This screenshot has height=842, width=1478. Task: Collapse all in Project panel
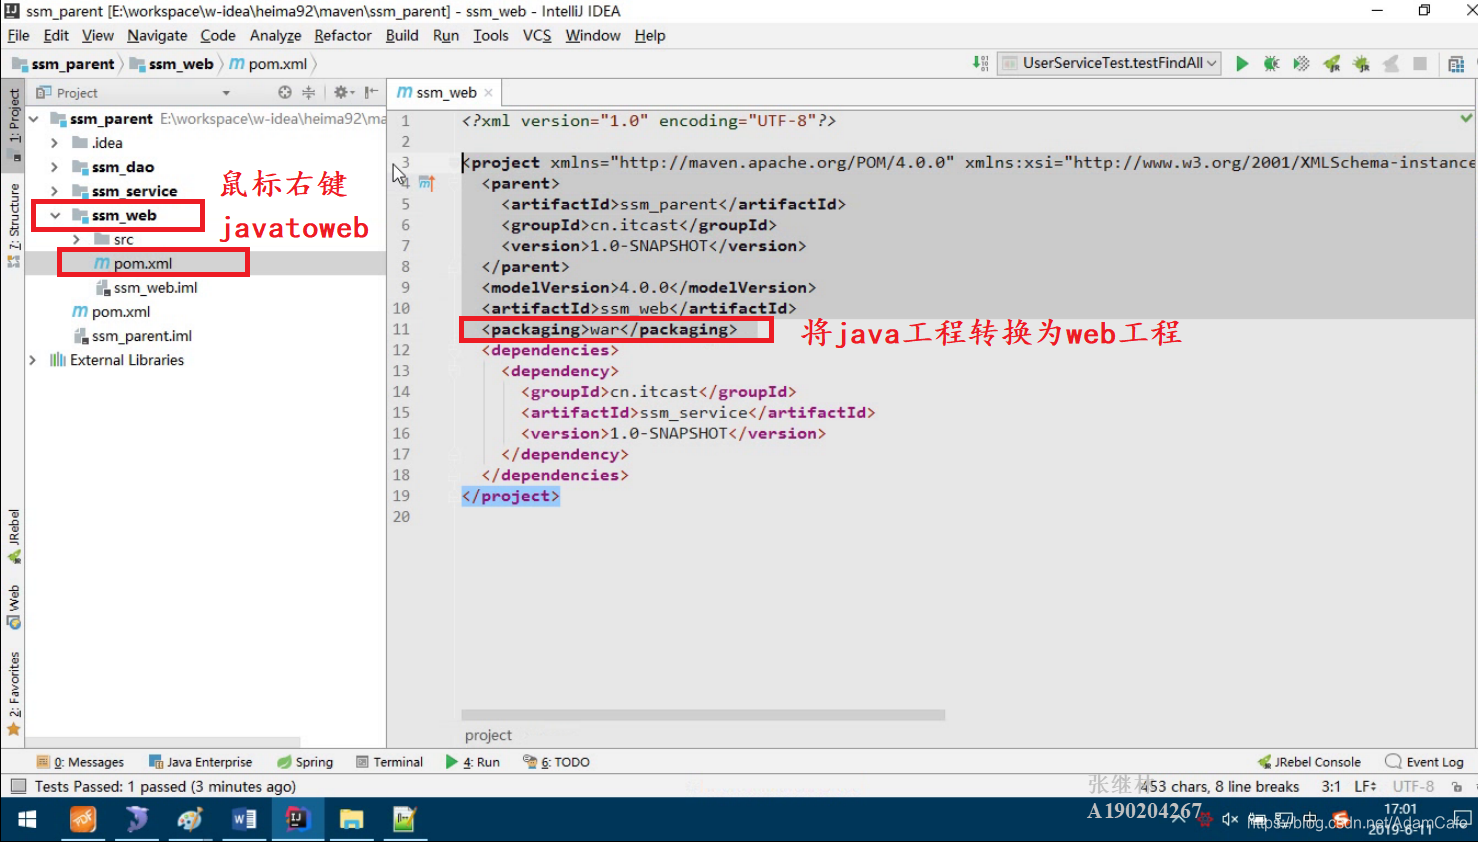pos(308,92)
